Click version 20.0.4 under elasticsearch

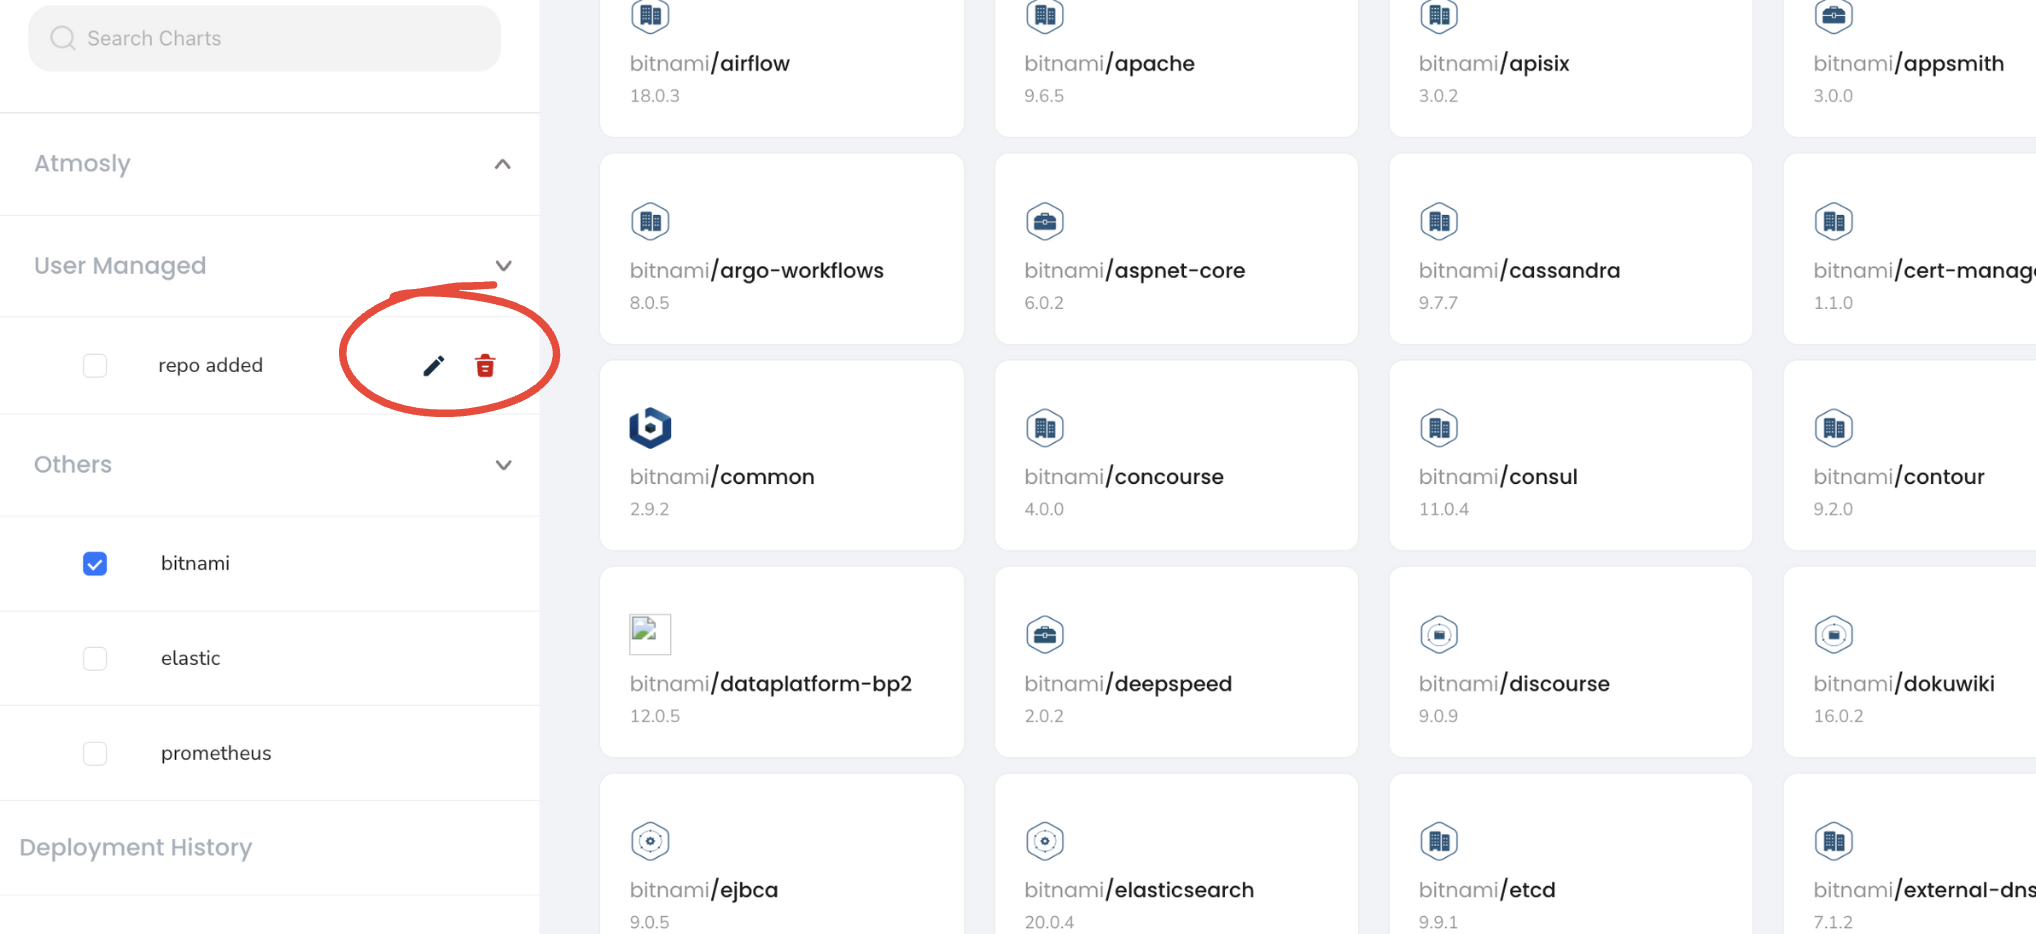click(x=1049, y=922)
